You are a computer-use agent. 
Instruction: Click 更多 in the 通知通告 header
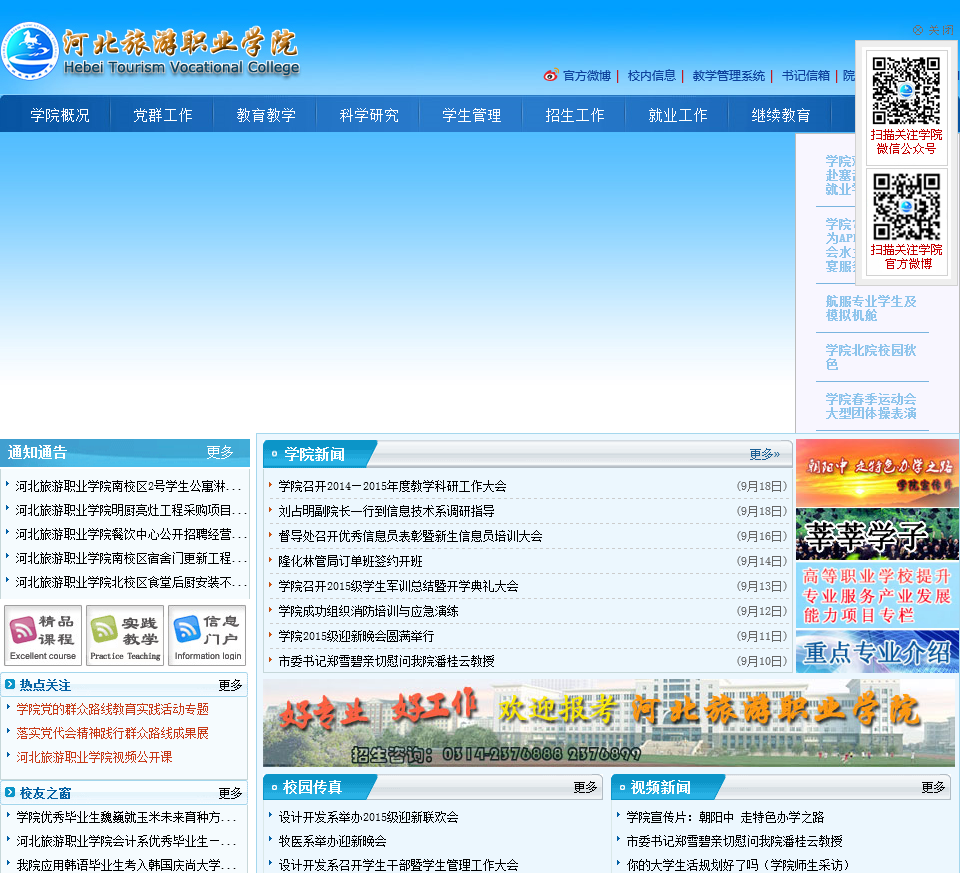tap(220, 452)
